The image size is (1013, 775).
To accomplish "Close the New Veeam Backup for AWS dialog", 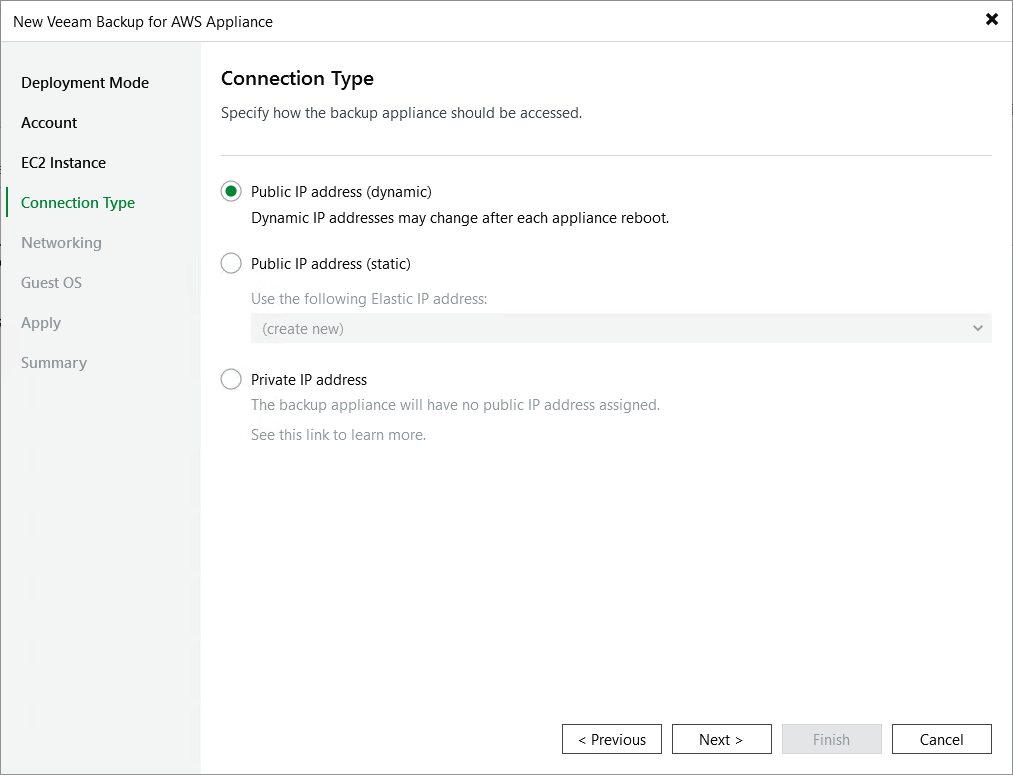I will click(991, 19).
